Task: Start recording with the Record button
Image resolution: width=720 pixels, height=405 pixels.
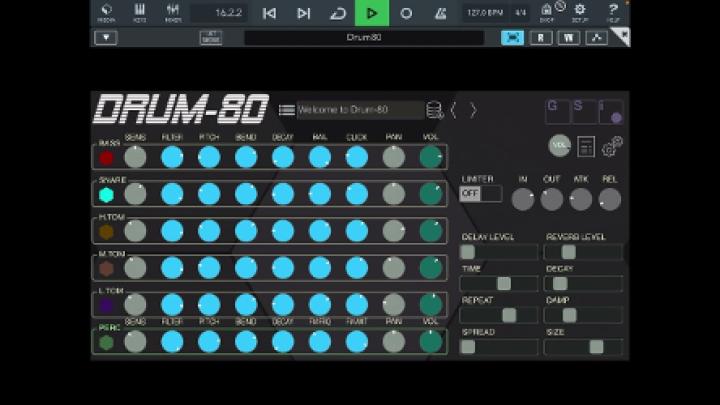Action: click(x=406, y=13)
